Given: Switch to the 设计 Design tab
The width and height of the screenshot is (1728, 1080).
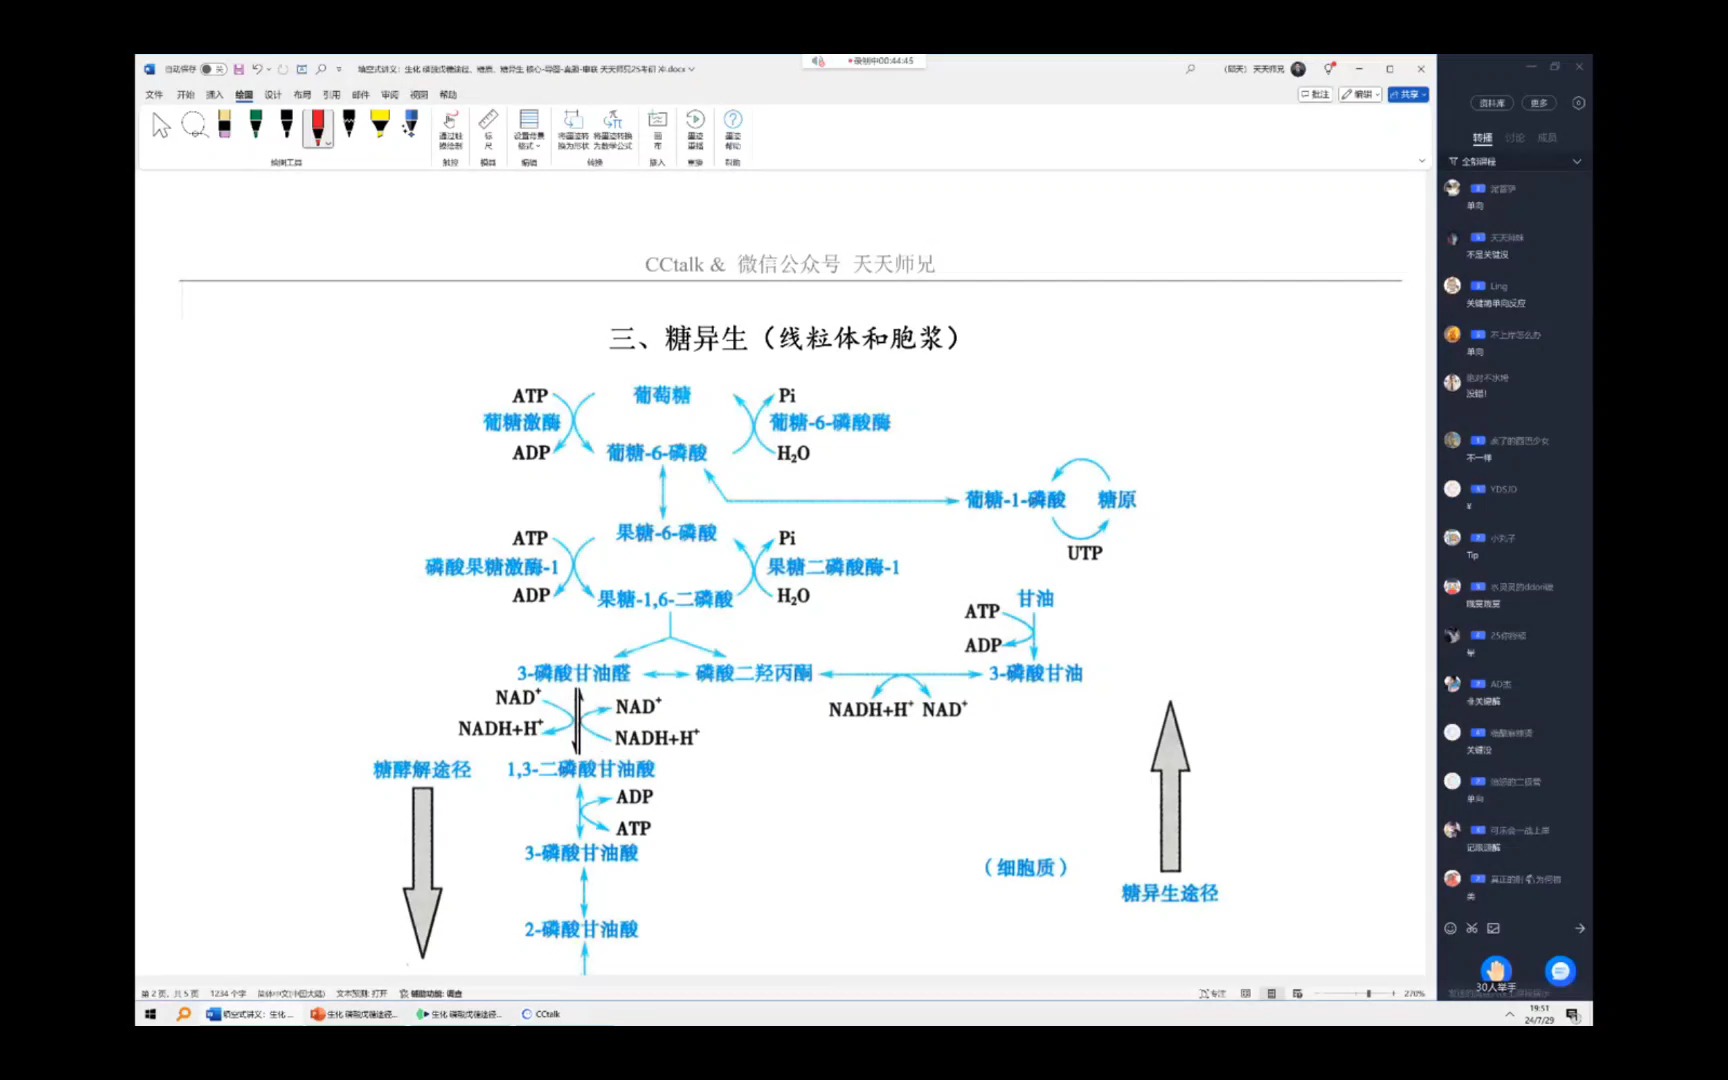Looking at the screenshot, I should tap(273, 95).
